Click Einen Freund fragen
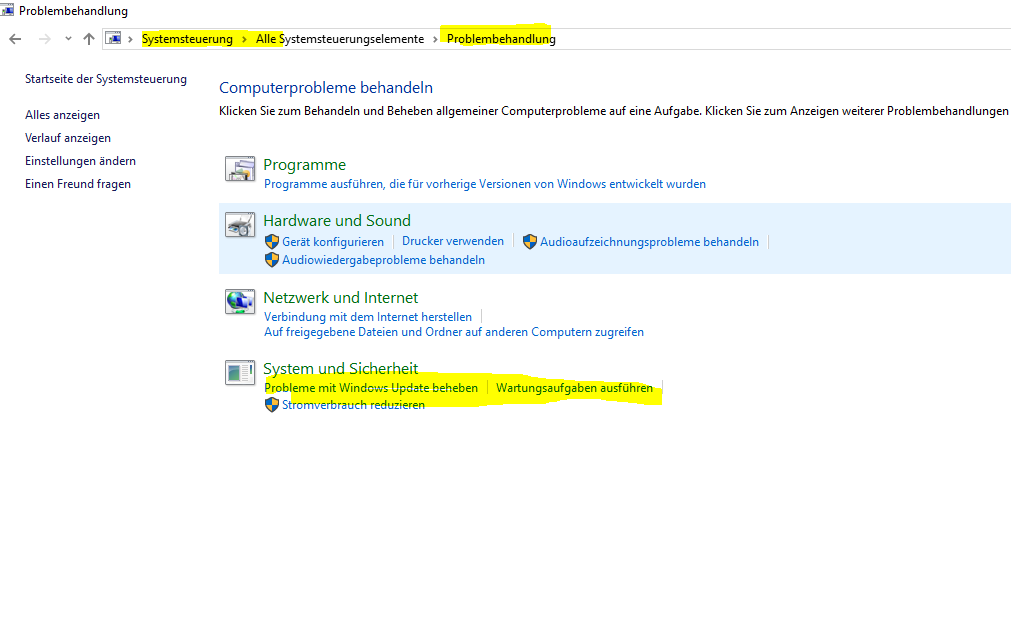 78,184
